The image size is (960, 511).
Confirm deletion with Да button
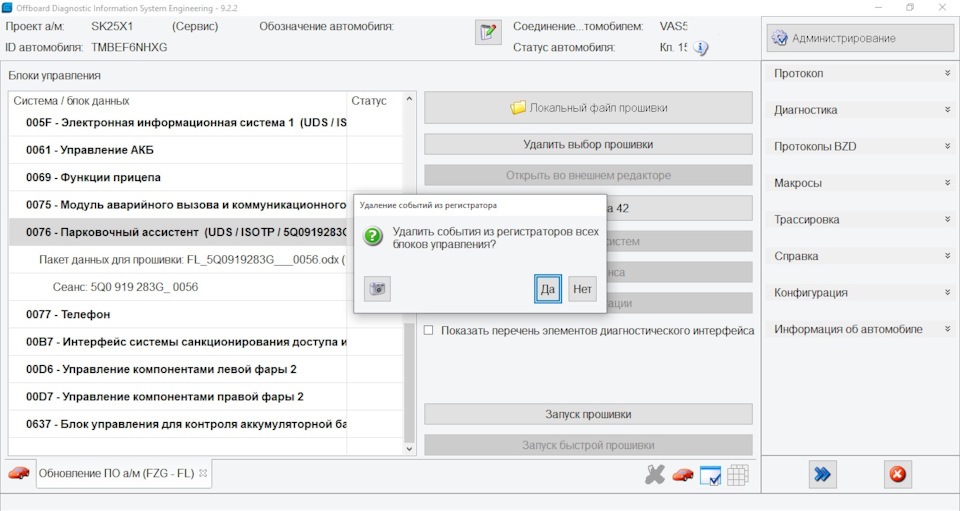coord(547,289)
